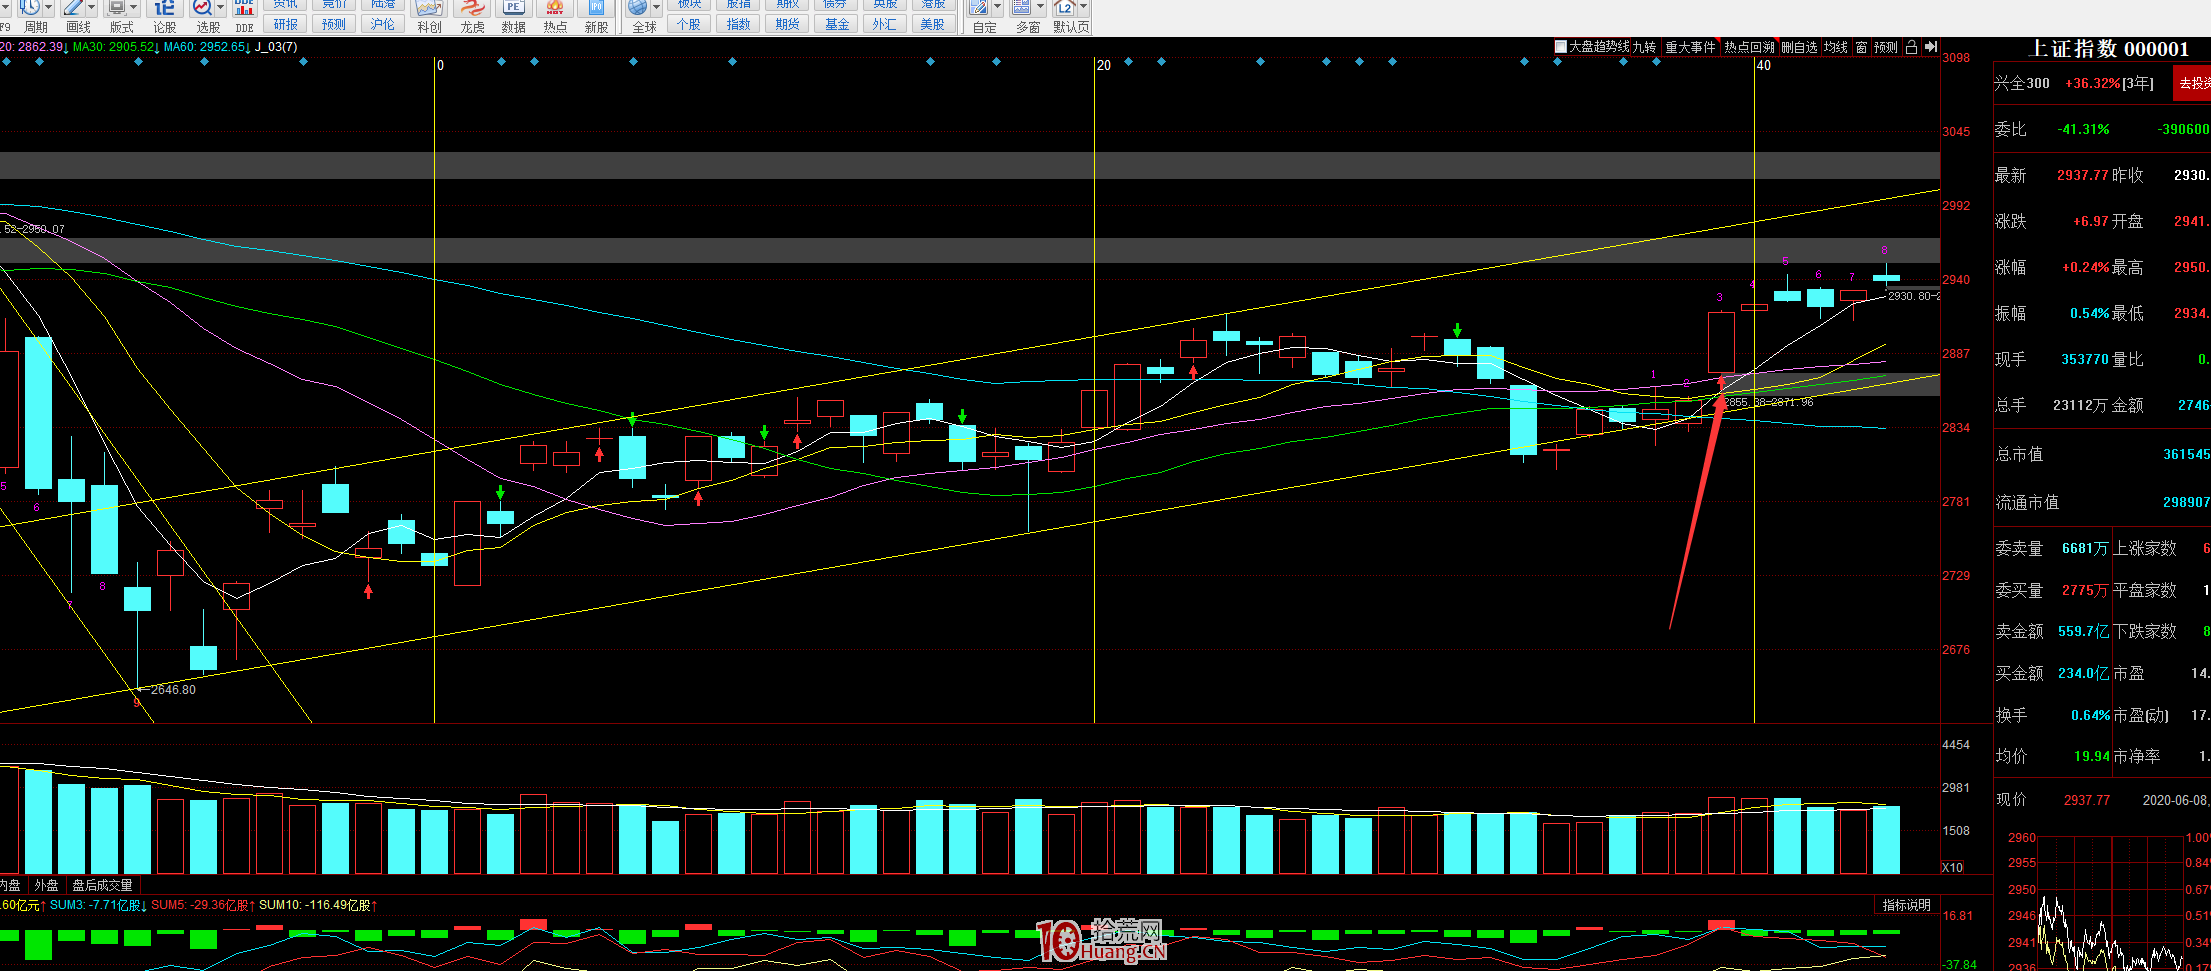Open the 多窗 multi-window icon
Viewport: 2211px width, 971px height.
pyautogui.click(x=1021, y=9)
